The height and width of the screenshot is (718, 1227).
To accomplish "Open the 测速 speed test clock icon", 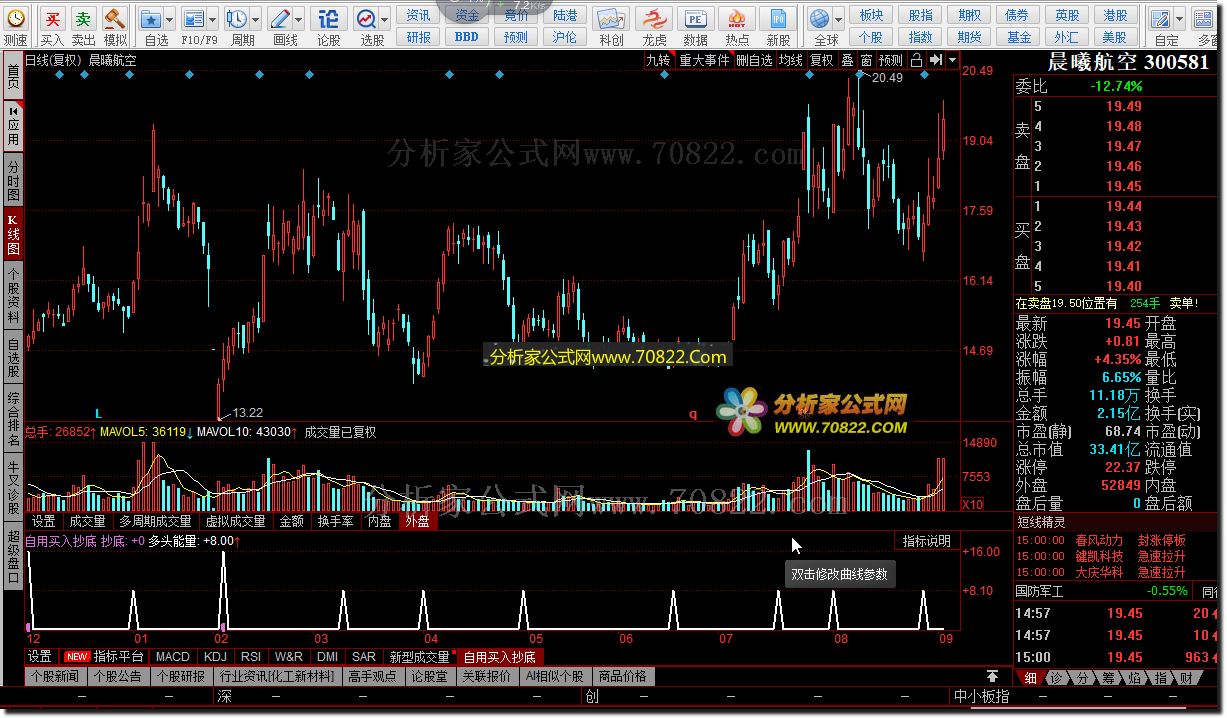I will point(16,19).
